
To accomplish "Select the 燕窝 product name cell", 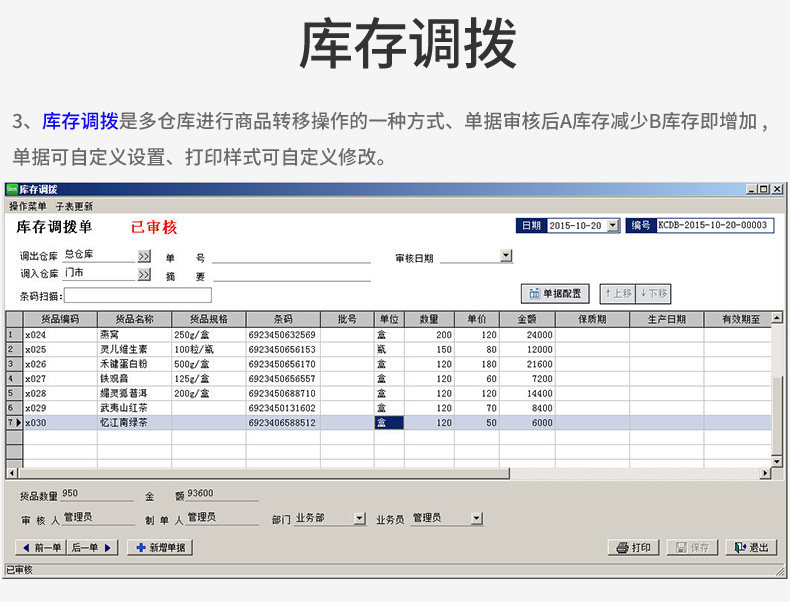I will point(134,335).
